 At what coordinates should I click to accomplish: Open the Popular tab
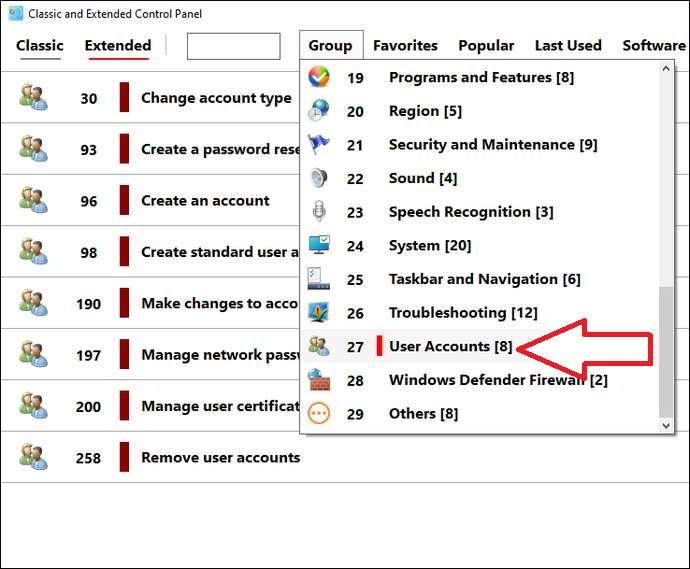click(x=486, y=45)
